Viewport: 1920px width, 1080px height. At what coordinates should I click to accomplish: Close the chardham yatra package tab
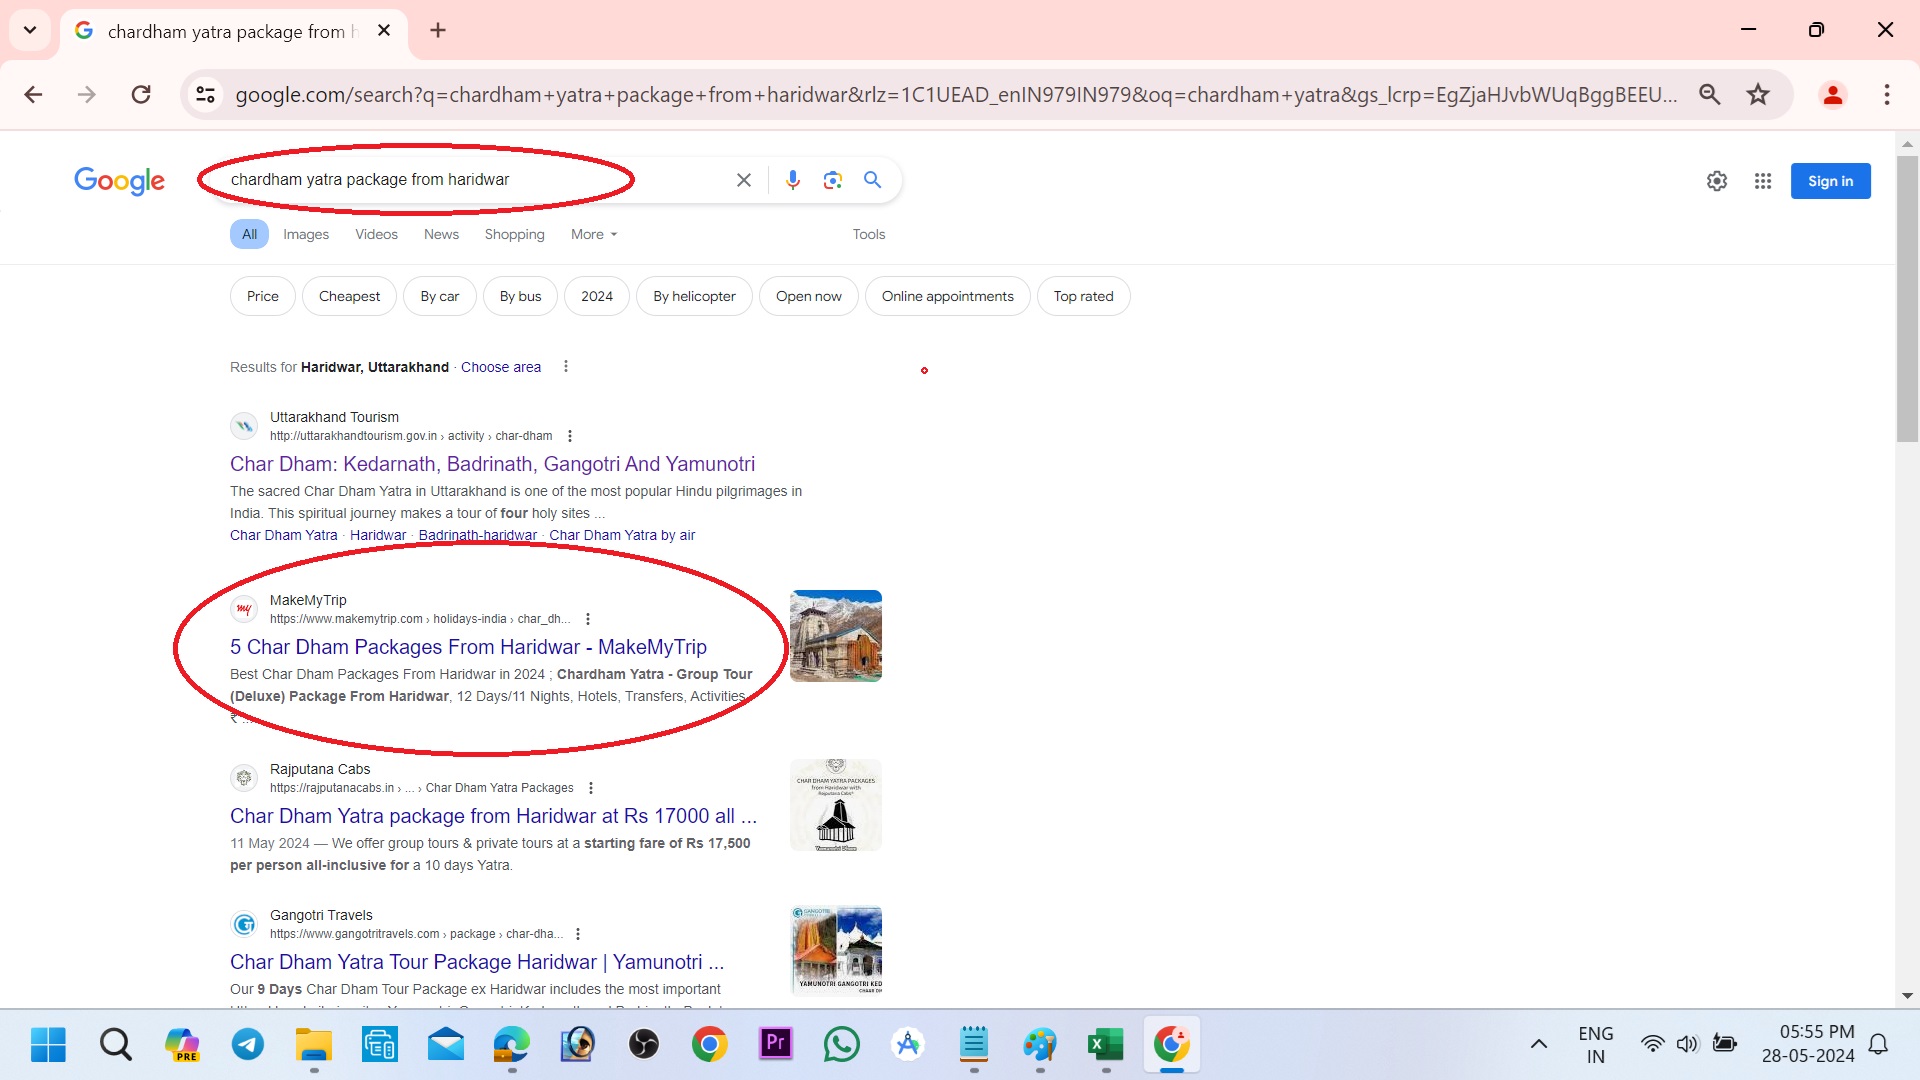384,31
